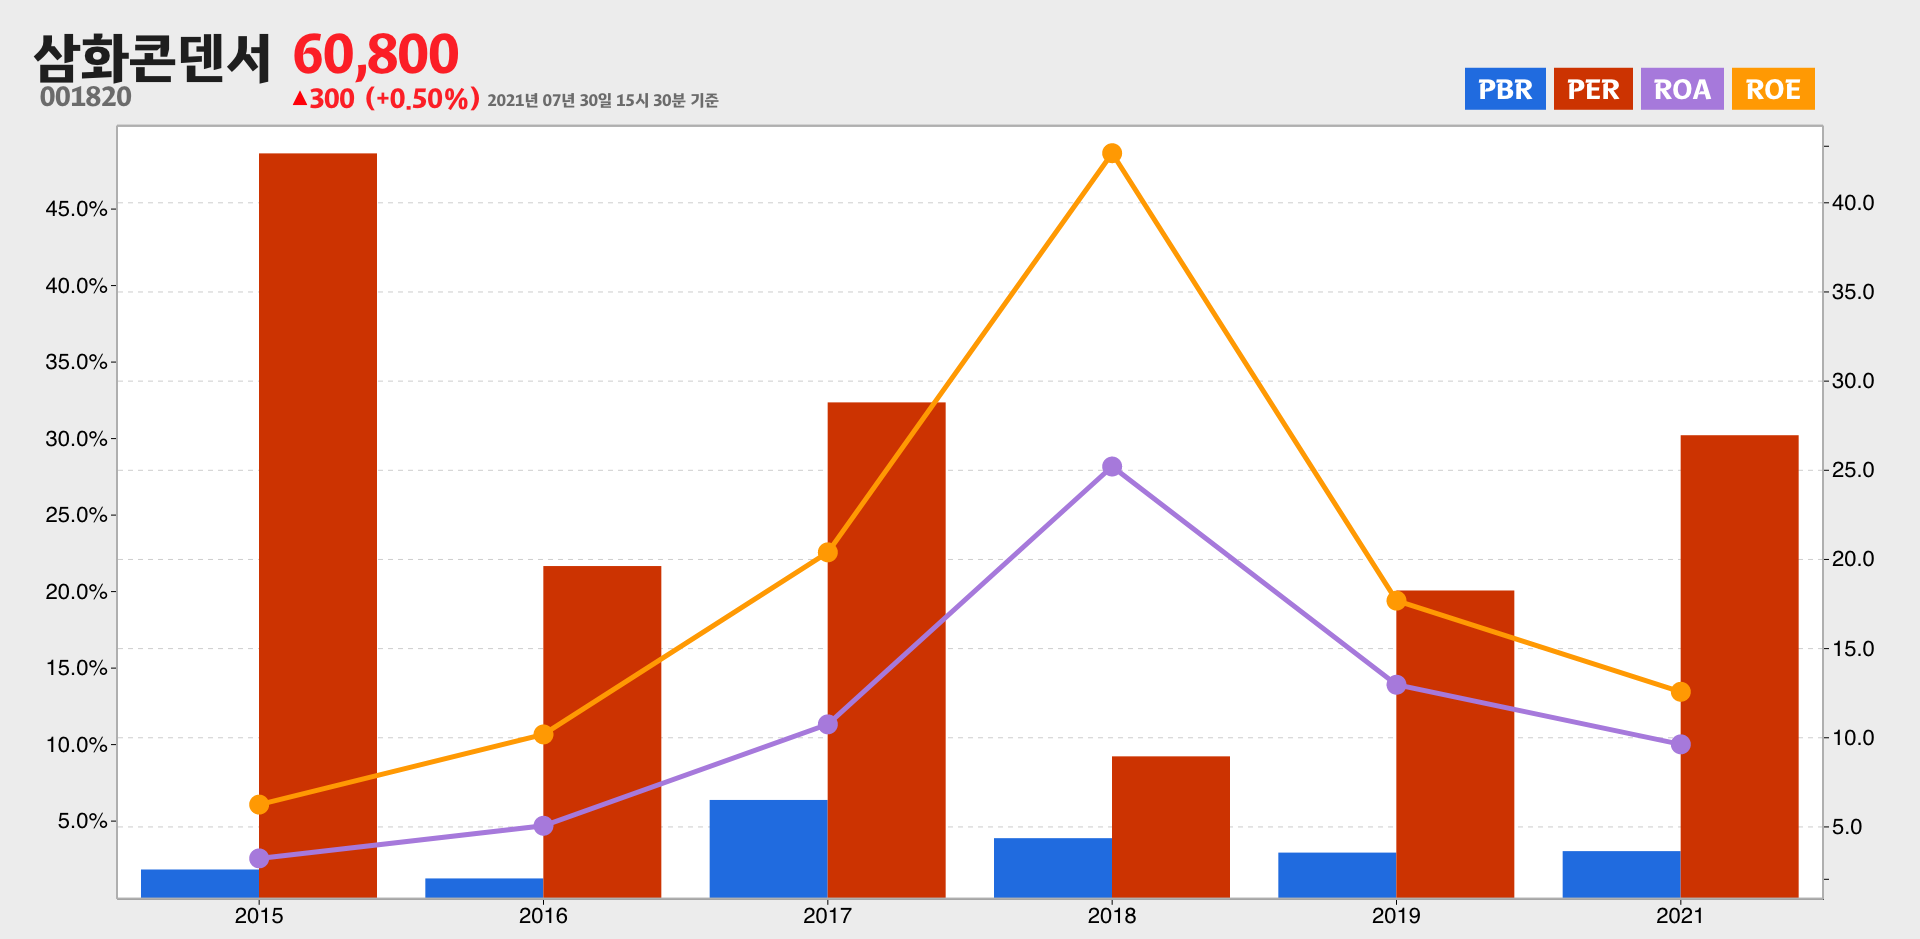Click the 2021 x-axis label
1920x939 pixels.
1681,916
